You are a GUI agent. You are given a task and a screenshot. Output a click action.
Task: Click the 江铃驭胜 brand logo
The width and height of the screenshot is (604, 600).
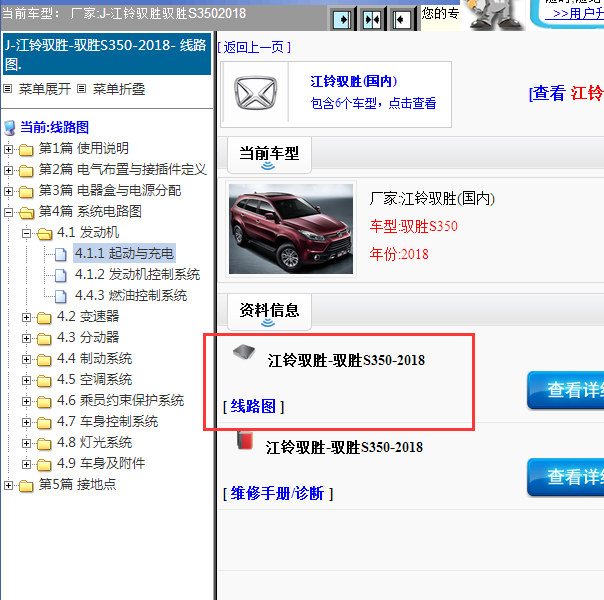255,93
